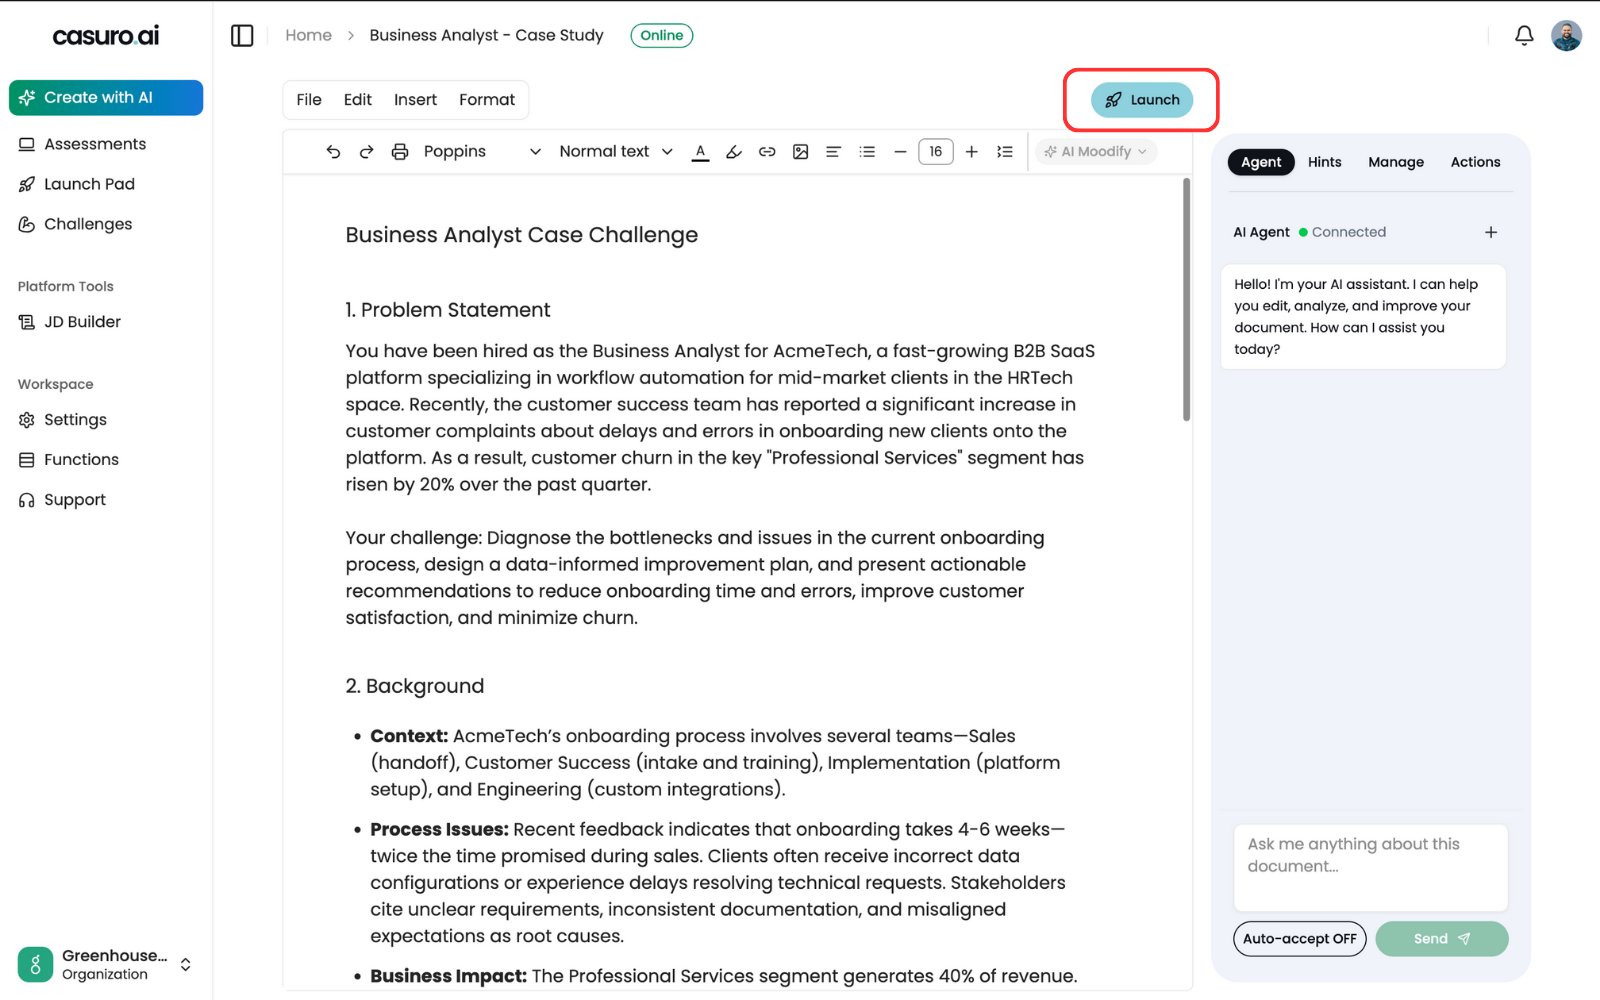Click the AI assistant greeting message

coord(1363,317)
